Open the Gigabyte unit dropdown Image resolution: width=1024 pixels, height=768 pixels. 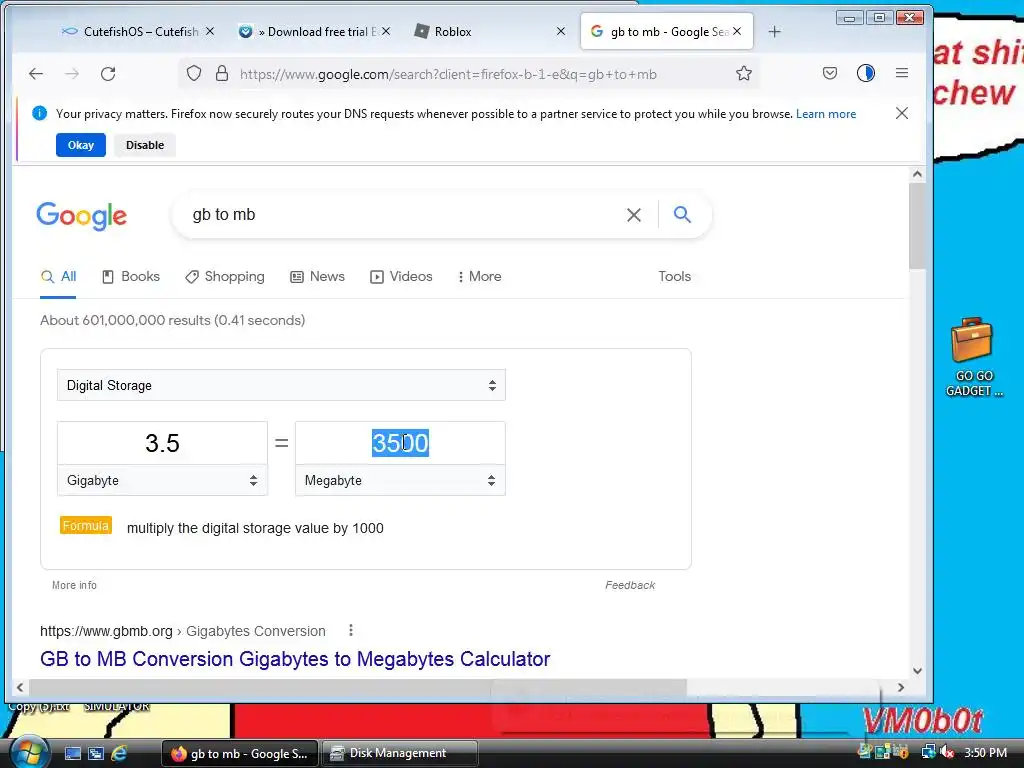[x=163, y=480]
